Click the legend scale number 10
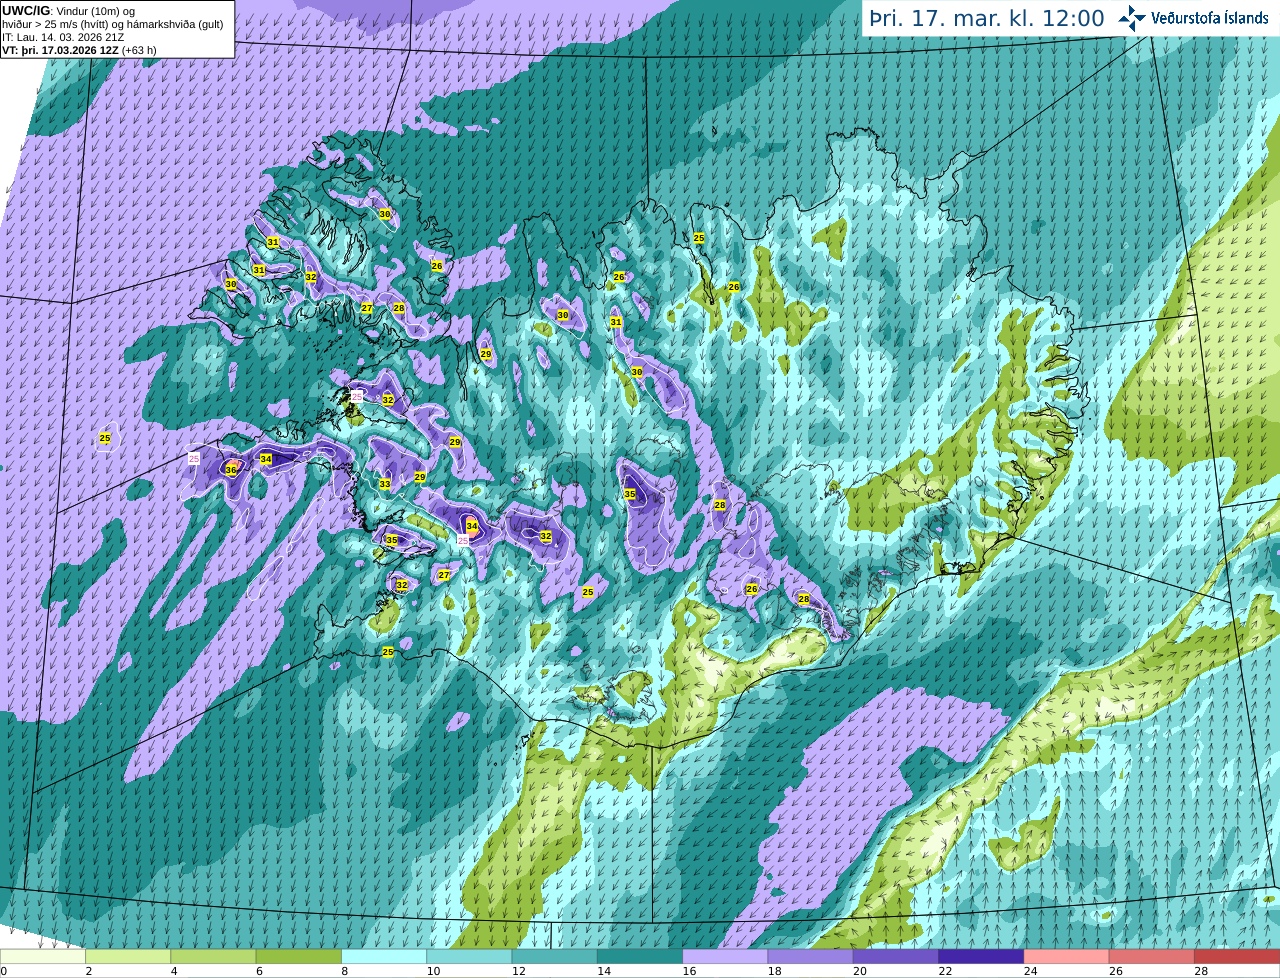The width and height of the screenshot is (1280, 978). point(433,971)
